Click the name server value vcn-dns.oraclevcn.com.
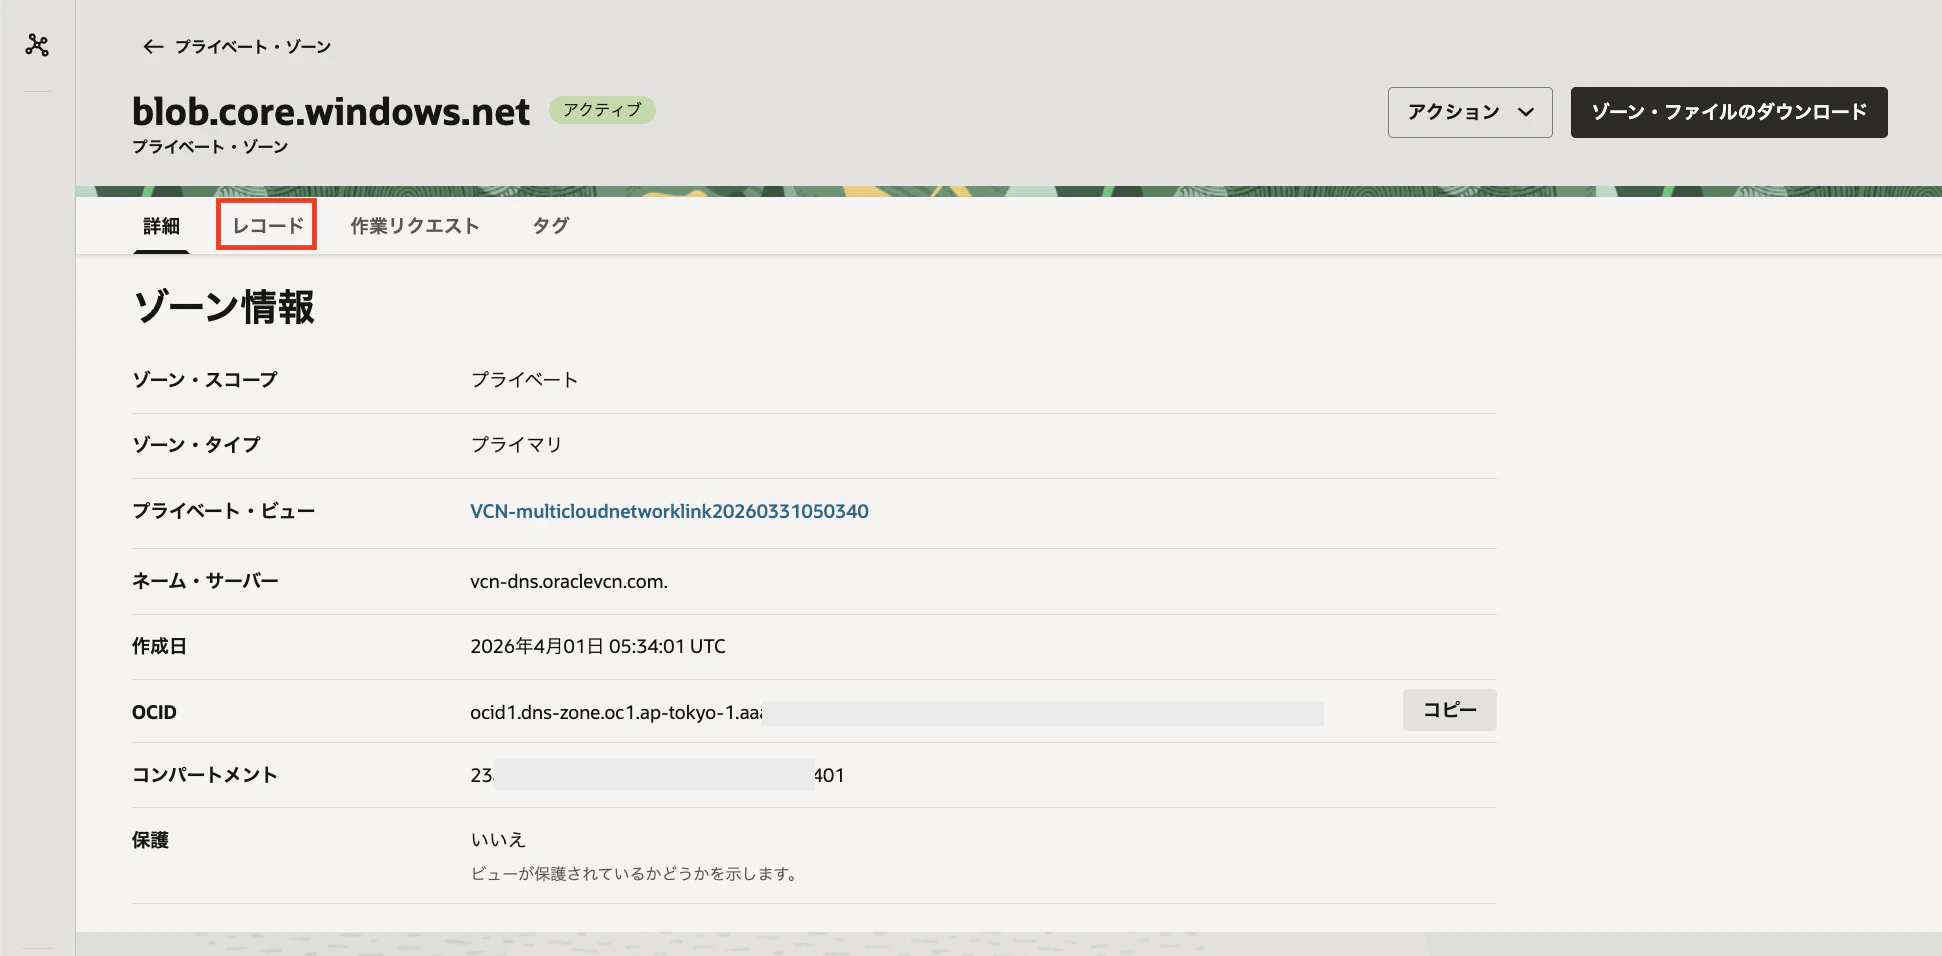Screen dimensions: 1942x956 tap(569, 581)
